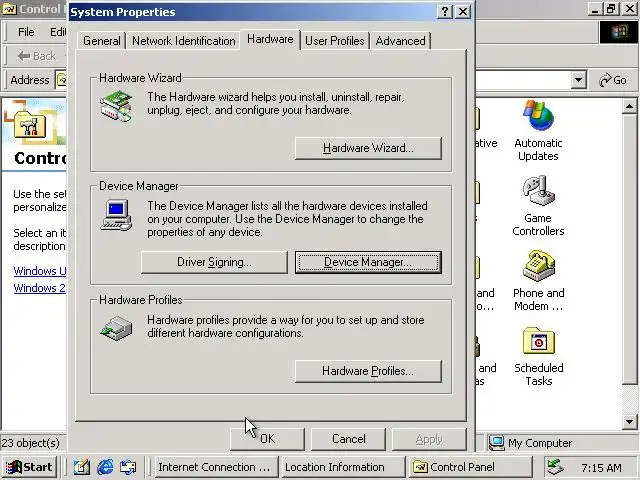Screen dimensions: 640x480
Task: Open the Hardware Profiles button
Action: pos(368,371)
